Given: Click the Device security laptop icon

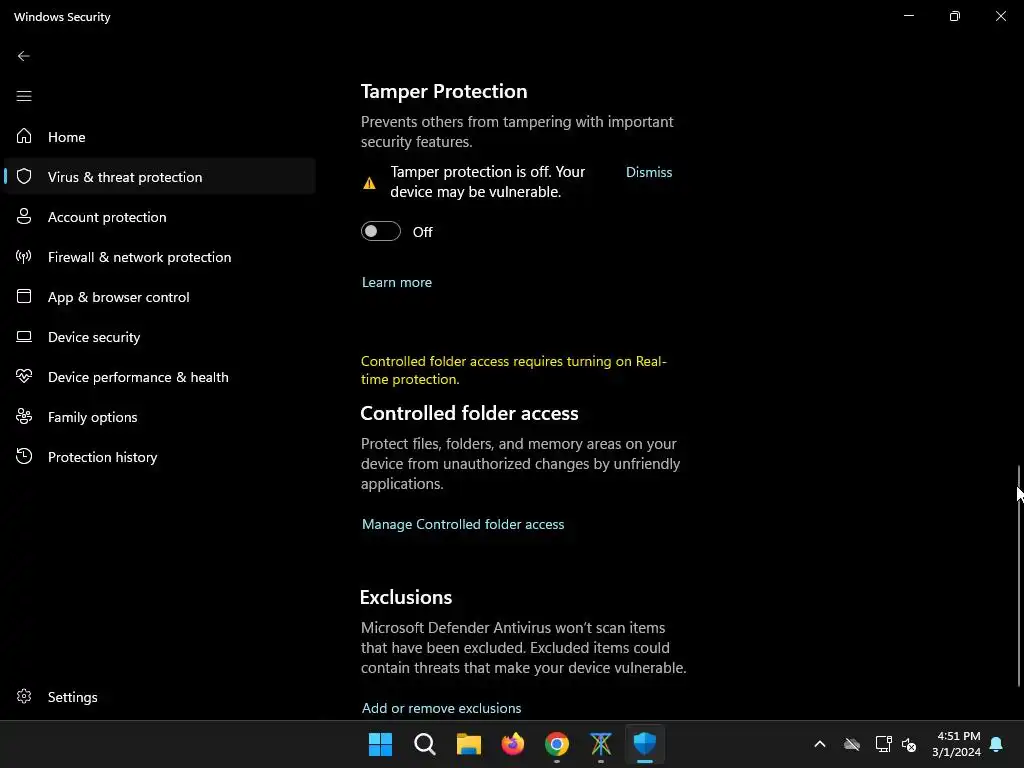Looking at the screenshot, I should [x=24, y=336].
